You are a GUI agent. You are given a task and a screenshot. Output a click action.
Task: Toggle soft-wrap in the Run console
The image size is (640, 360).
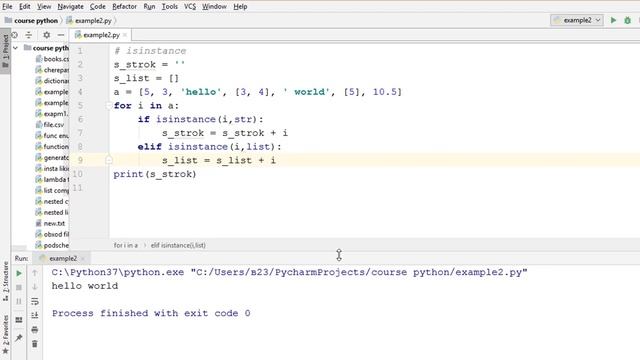tap(35, 302)
